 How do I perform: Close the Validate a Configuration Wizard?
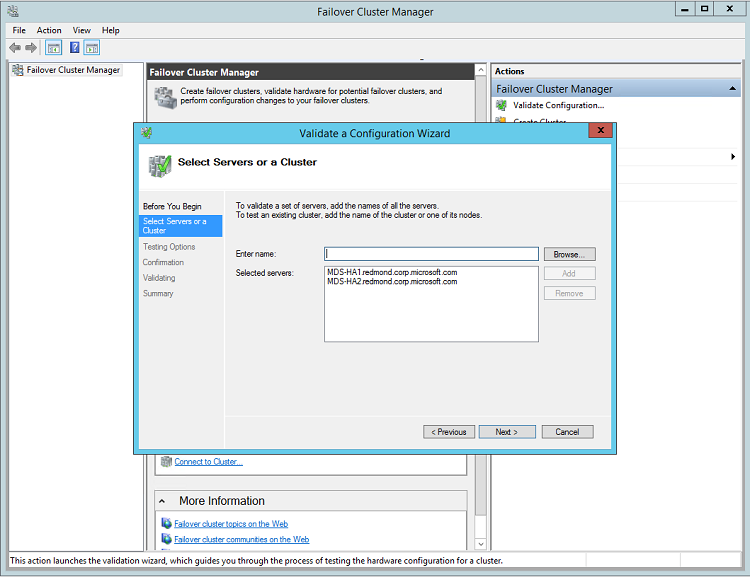[x=600, y=130]
